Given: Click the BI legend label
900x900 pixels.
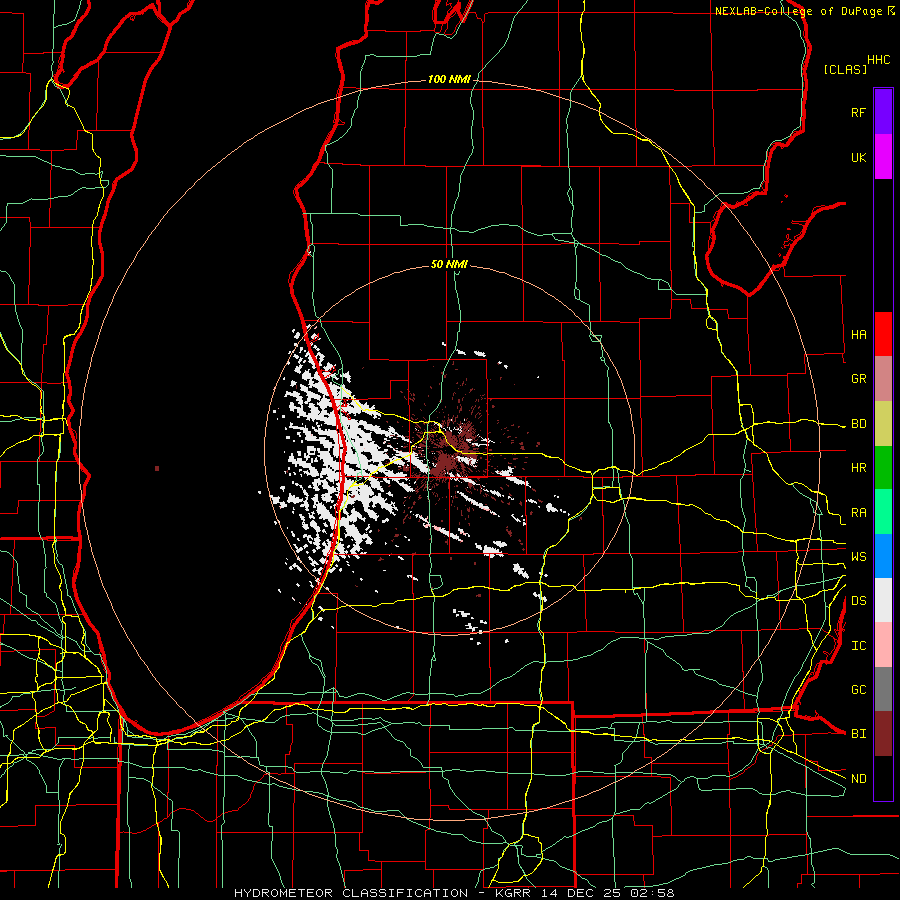Looking at the screenshot, I should point(858,734).
